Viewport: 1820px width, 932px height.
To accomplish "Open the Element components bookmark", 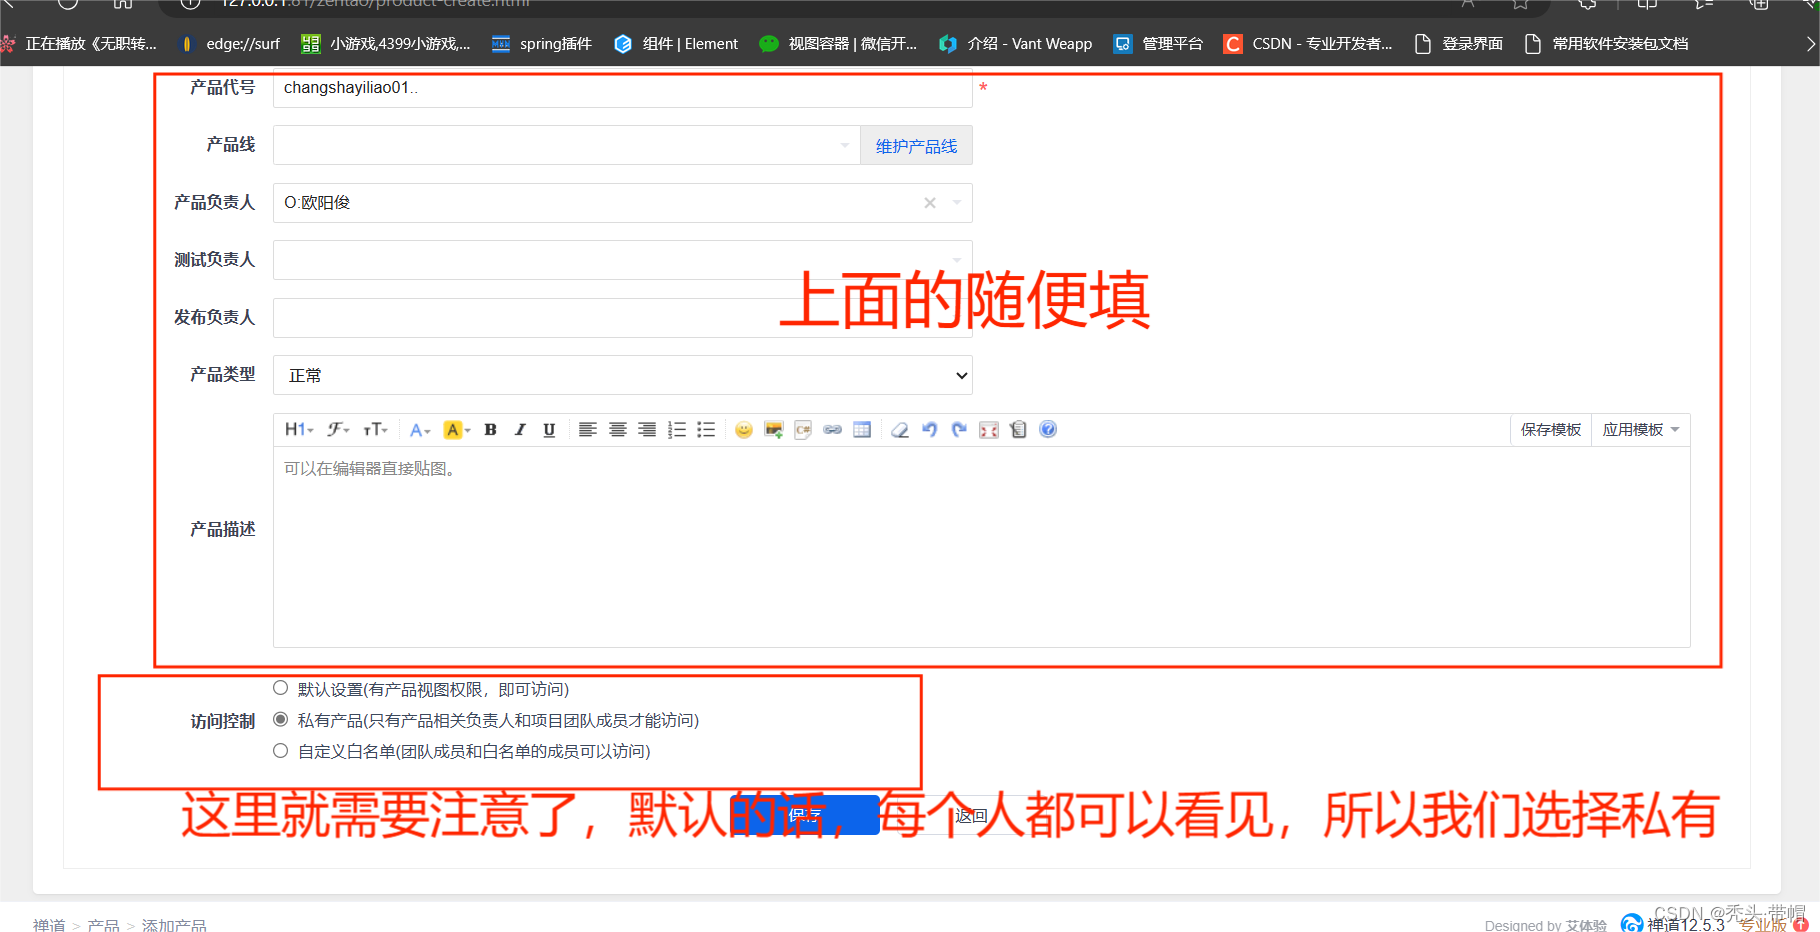I will pyautogui.click(x=676, y=44).
